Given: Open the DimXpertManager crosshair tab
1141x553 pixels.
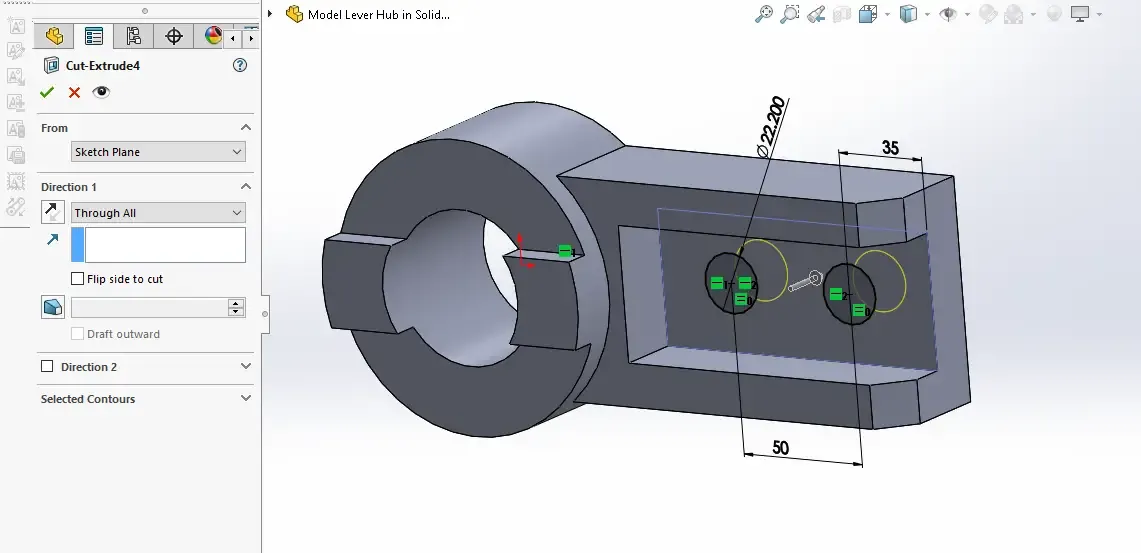Looking at the screenshot, I should coord(173,36).
